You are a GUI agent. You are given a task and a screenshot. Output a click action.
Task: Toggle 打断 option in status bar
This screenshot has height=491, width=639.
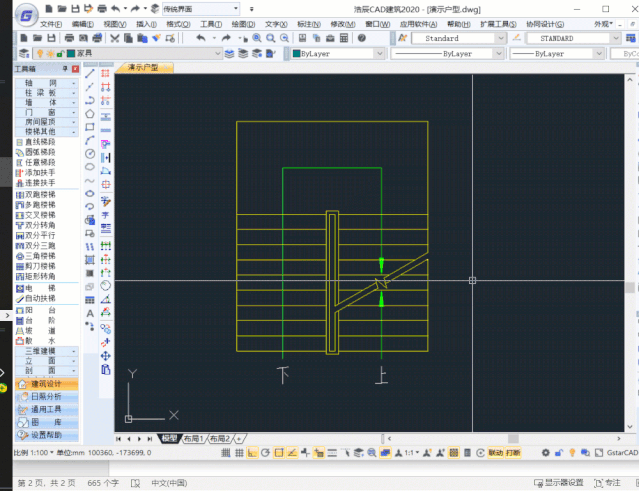[x=513, y=453]
